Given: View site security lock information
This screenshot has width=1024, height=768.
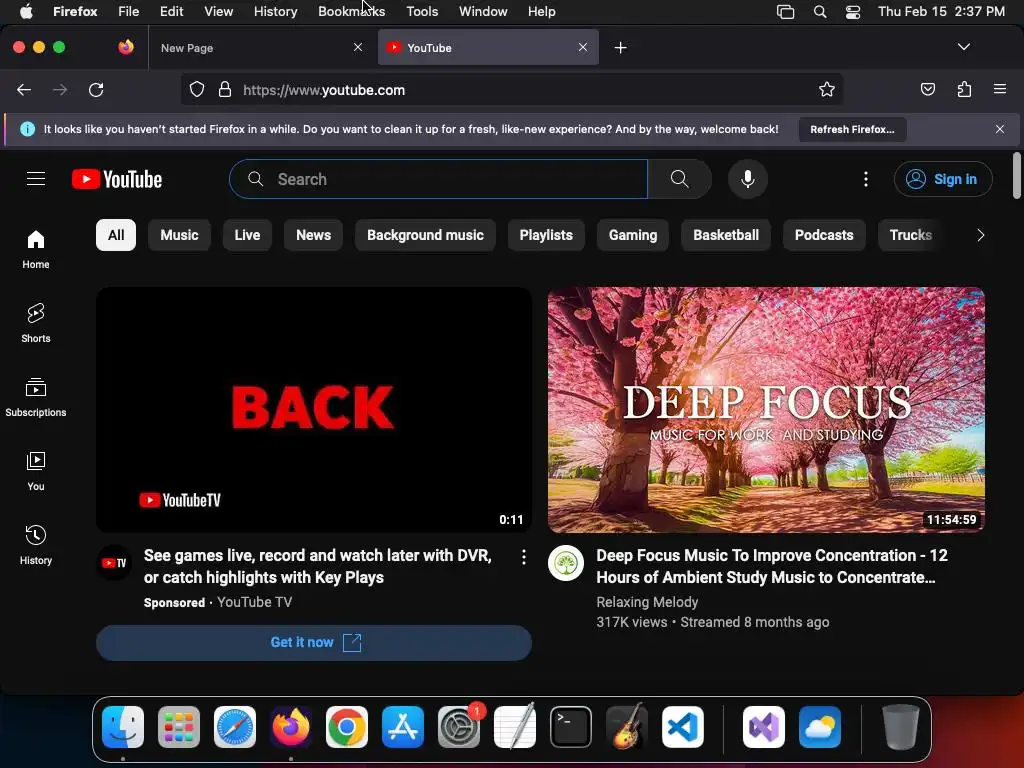Looking at the screenshot, I should pos(225,89).
